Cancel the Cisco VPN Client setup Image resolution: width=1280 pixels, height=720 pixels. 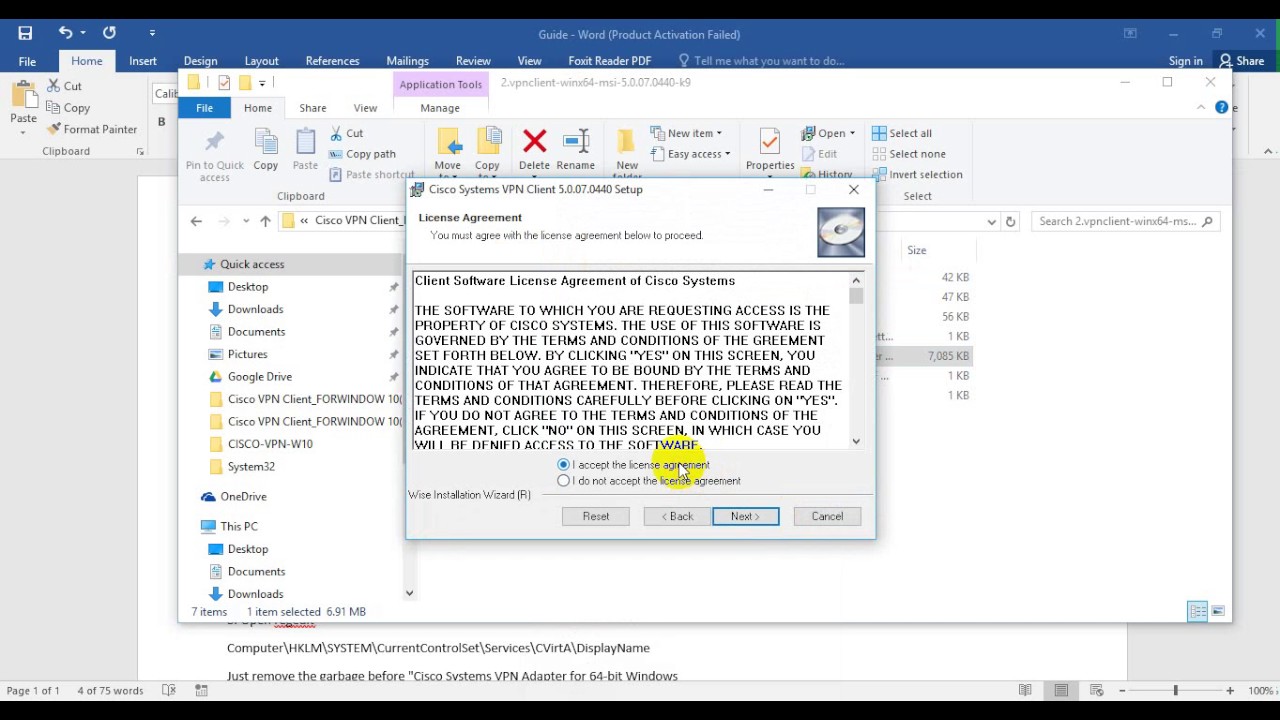click(827, 516)
